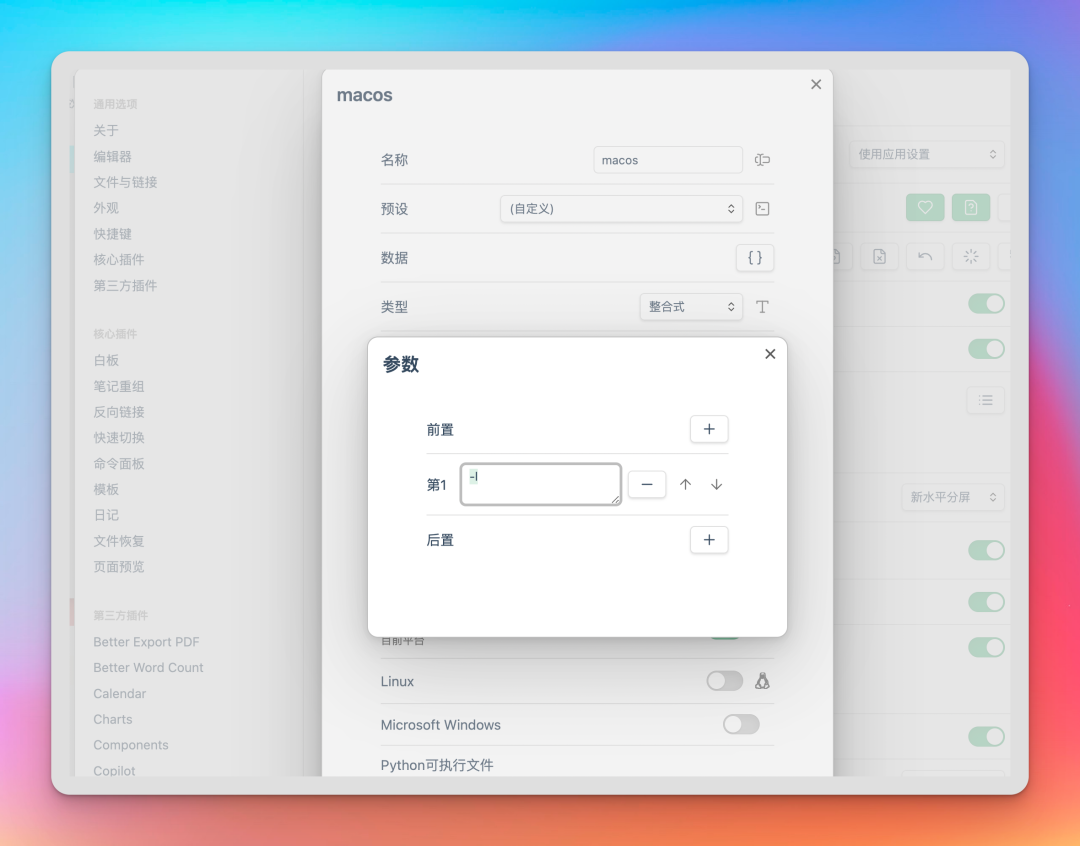1080x846 pixels.
Task: Move parameter 第1 up with the arrow
Action: tap(685, 484)
